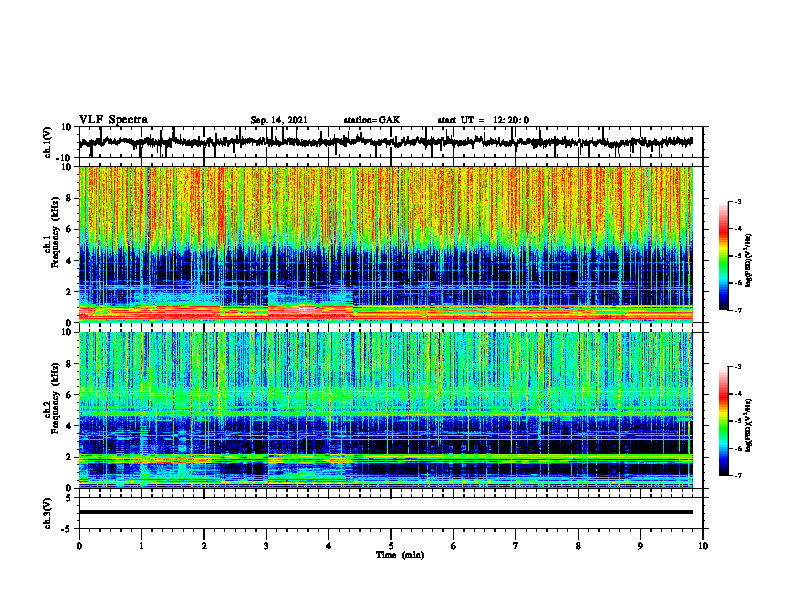Click the lower color bar's log(PSD) label

749,425
